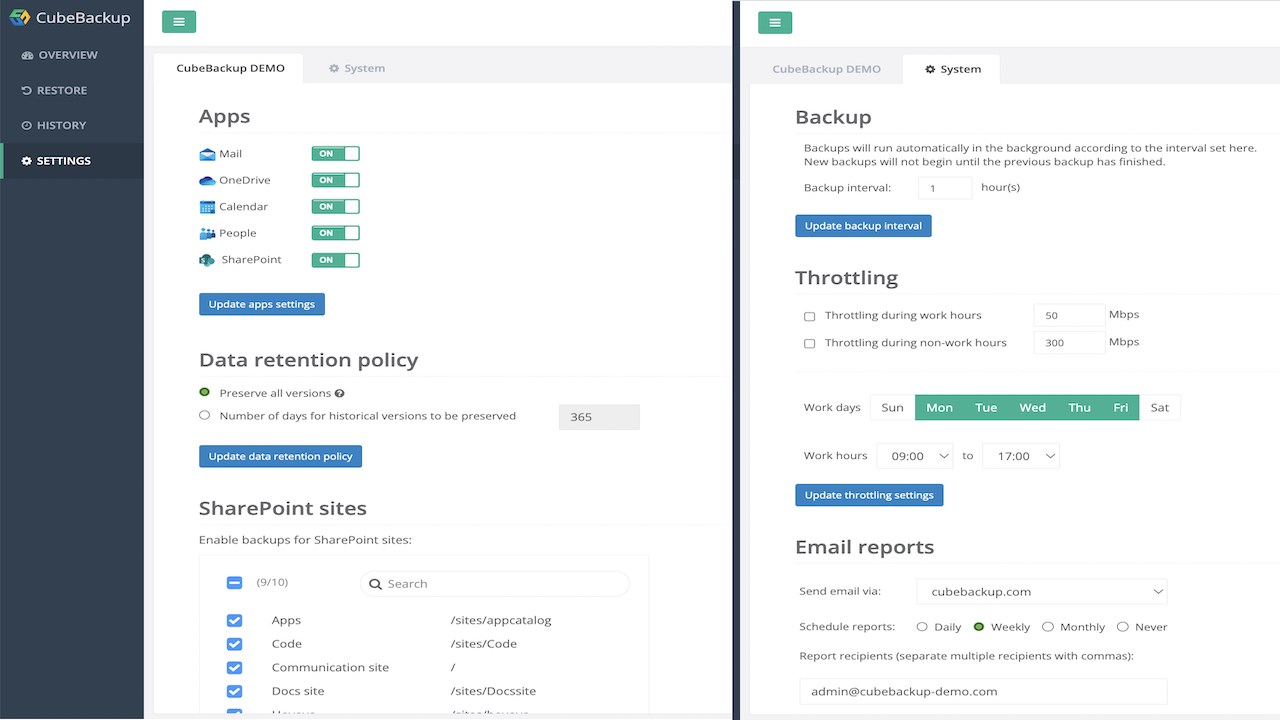Click the Mail app icon

point(207,154)
